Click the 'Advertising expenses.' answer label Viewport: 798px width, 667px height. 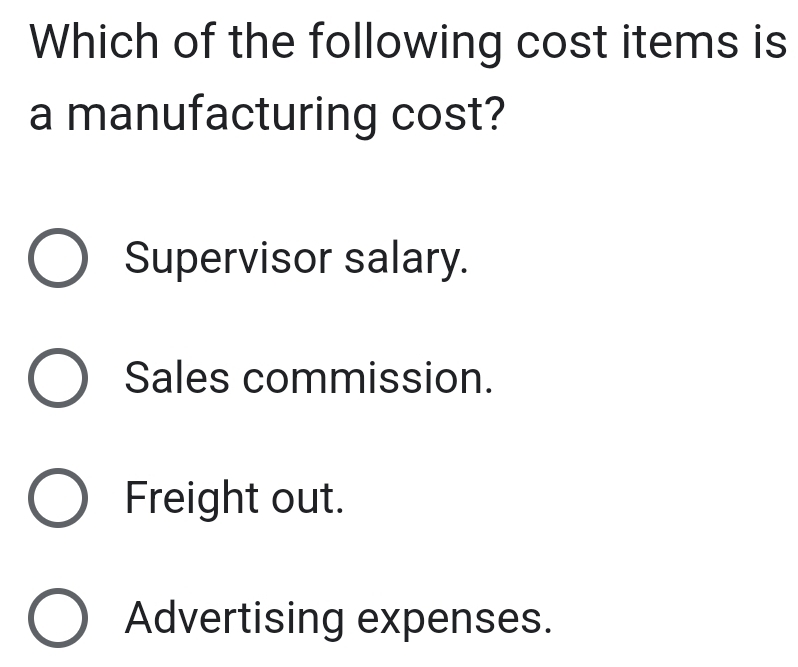[x=338, y=619]
